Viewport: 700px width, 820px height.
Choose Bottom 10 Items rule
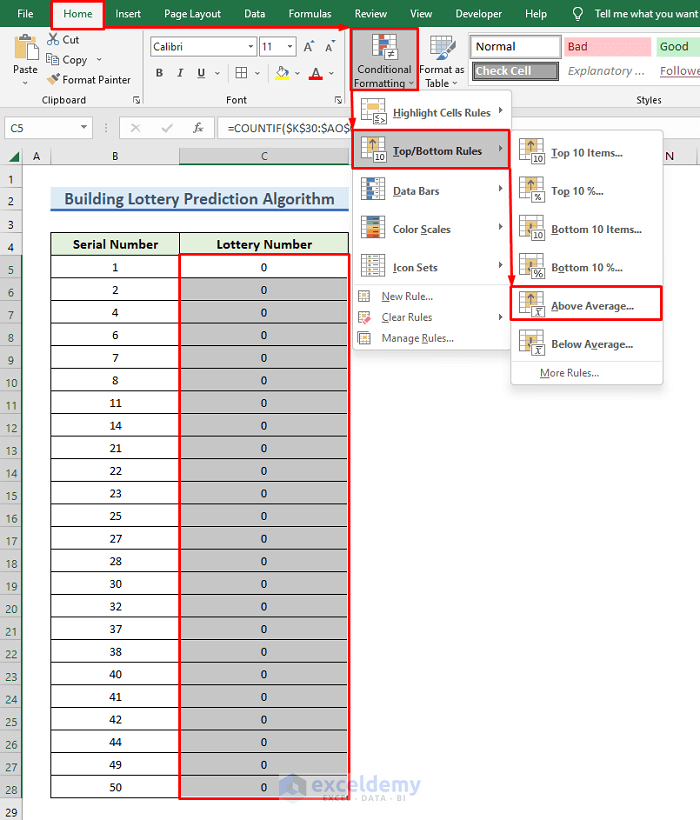[x=587, y=229]
